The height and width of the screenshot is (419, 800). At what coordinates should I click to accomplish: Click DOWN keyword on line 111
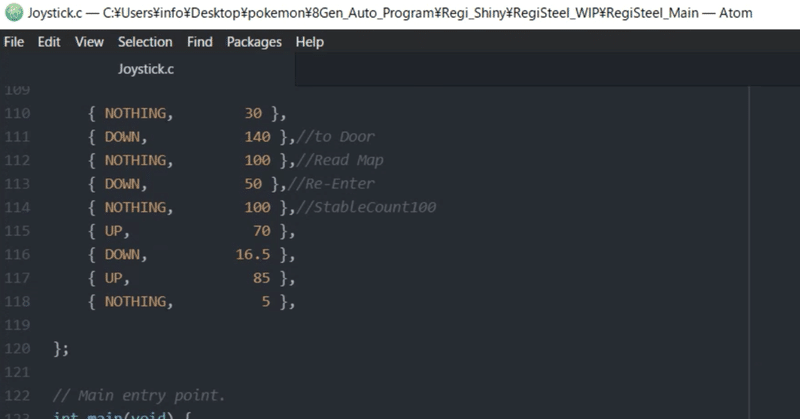click(x=122, y=137)
